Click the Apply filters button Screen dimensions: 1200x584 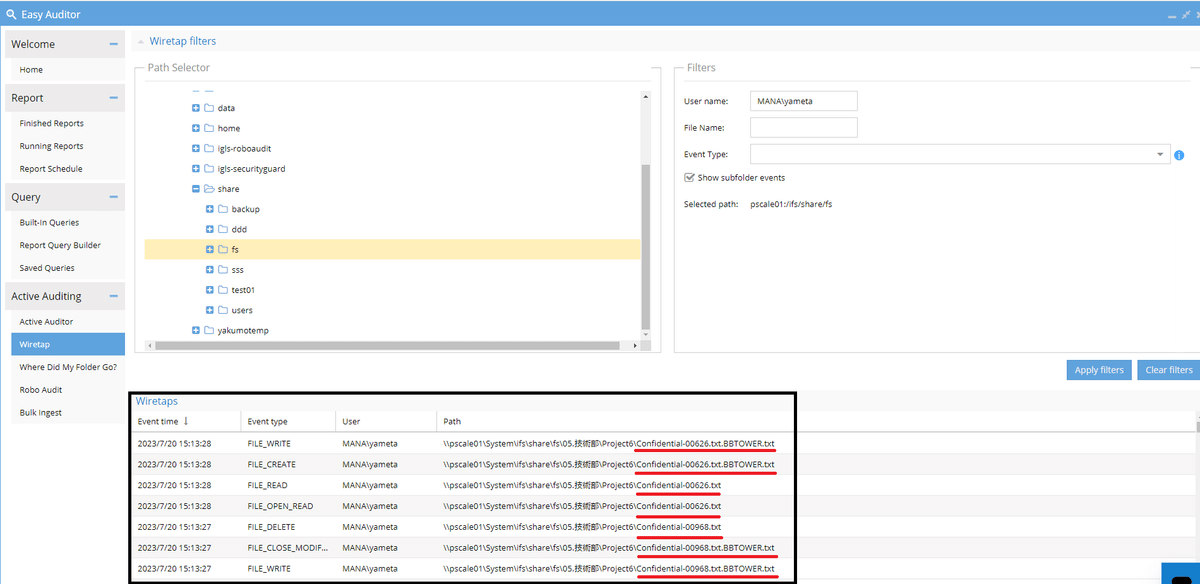(x=1098, y=369)
